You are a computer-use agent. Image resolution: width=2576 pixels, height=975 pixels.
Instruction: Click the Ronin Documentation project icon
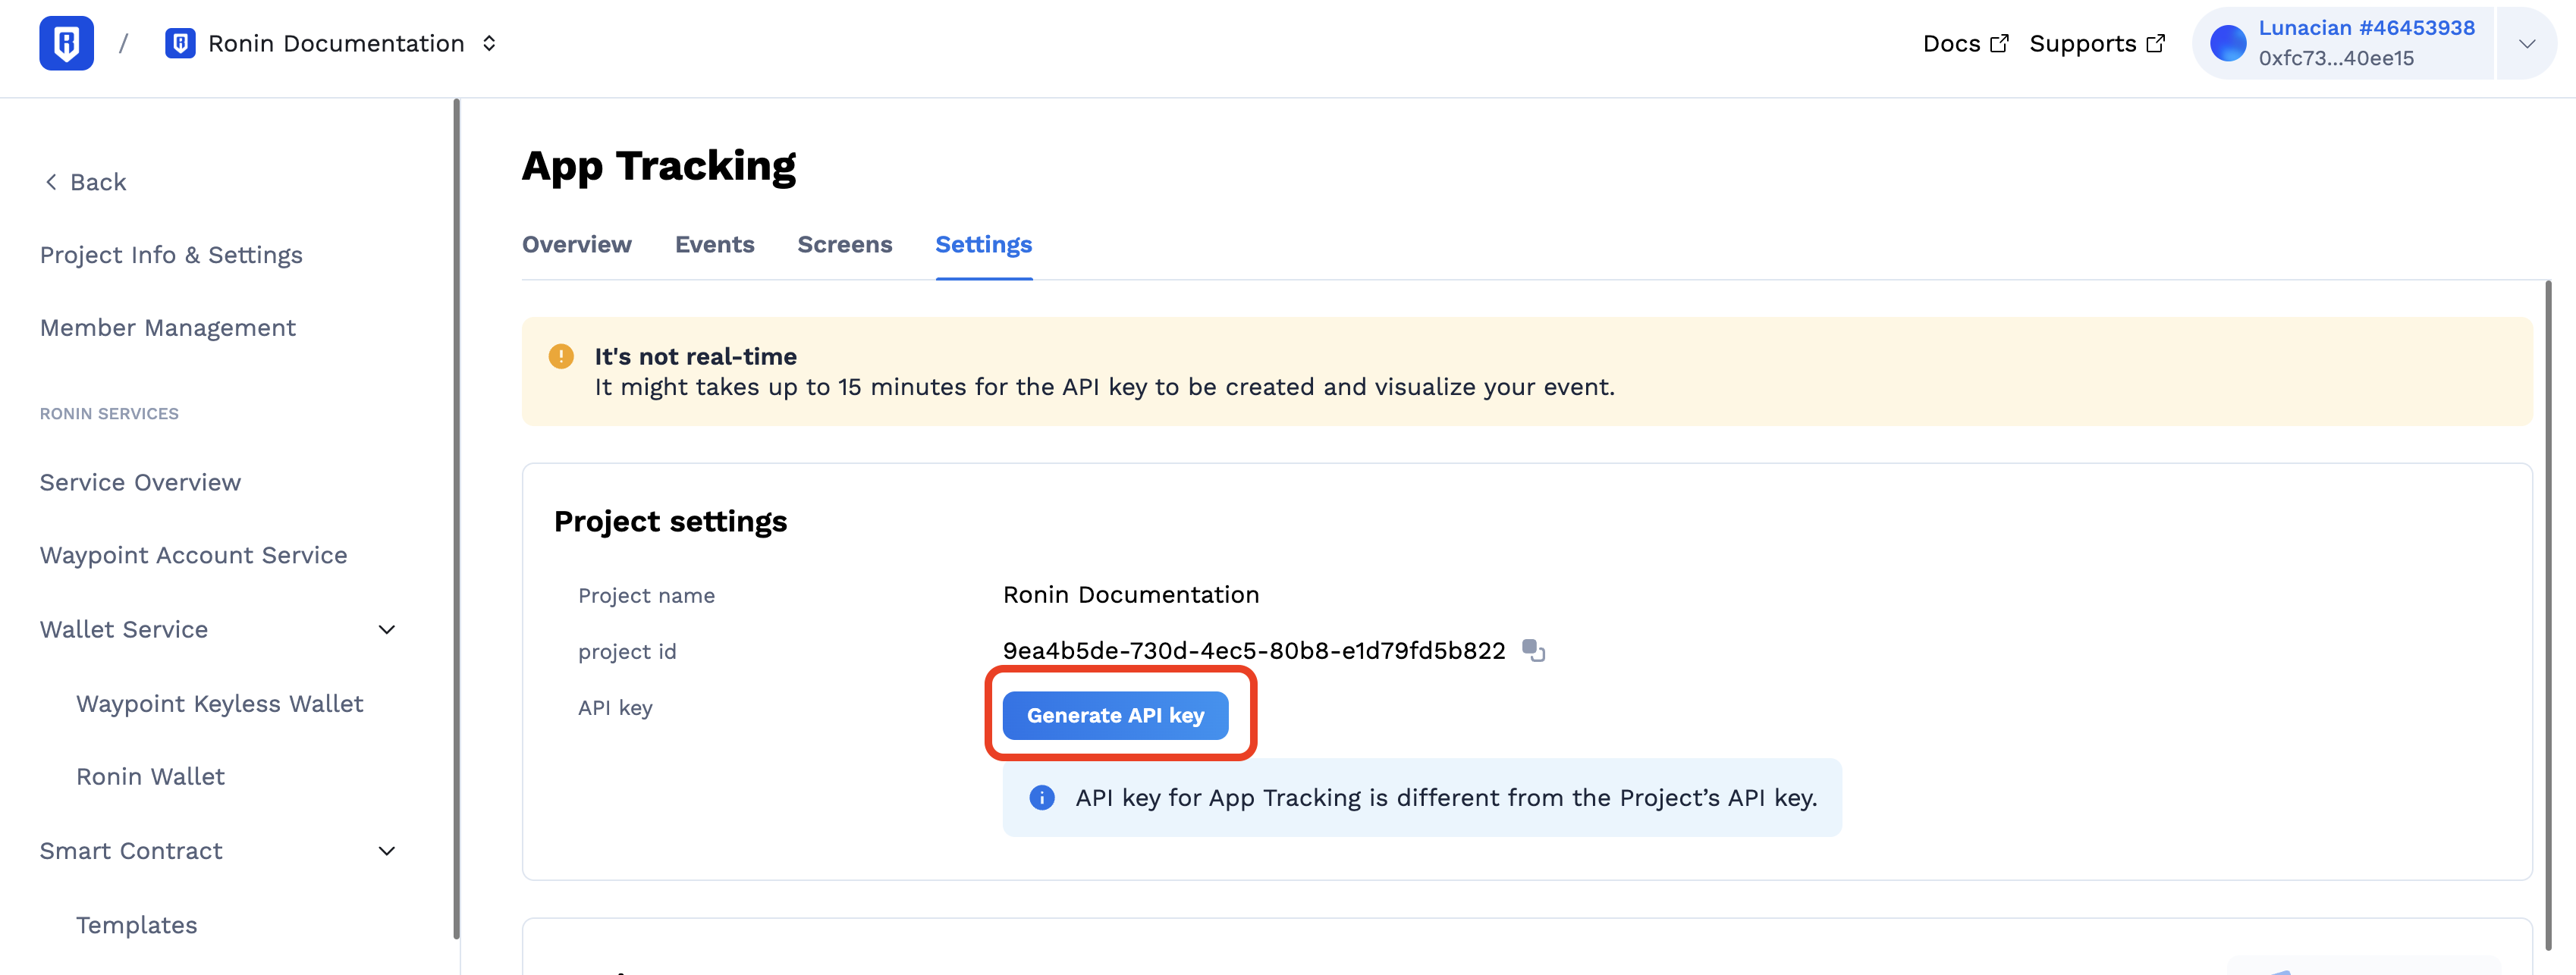pos(180,43)
